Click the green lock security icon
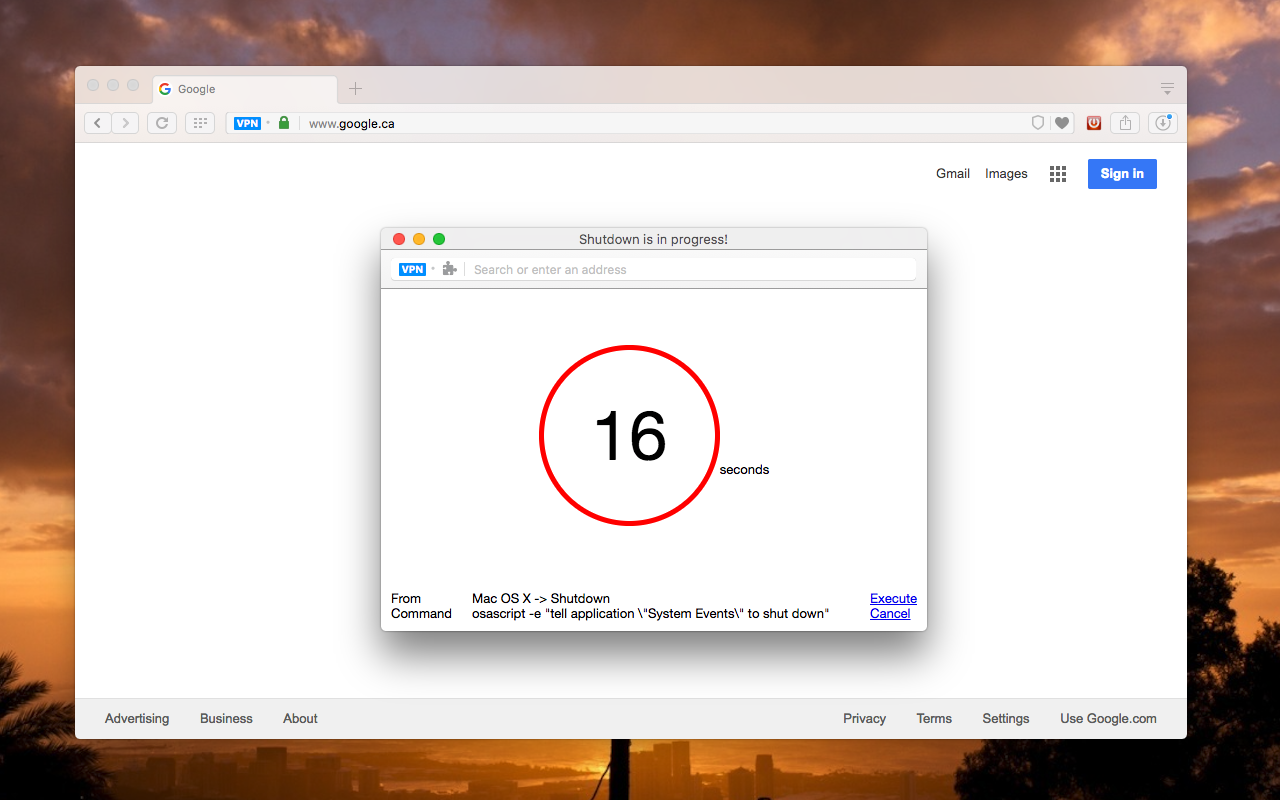The image size is (1280, 800). (284, 123)
